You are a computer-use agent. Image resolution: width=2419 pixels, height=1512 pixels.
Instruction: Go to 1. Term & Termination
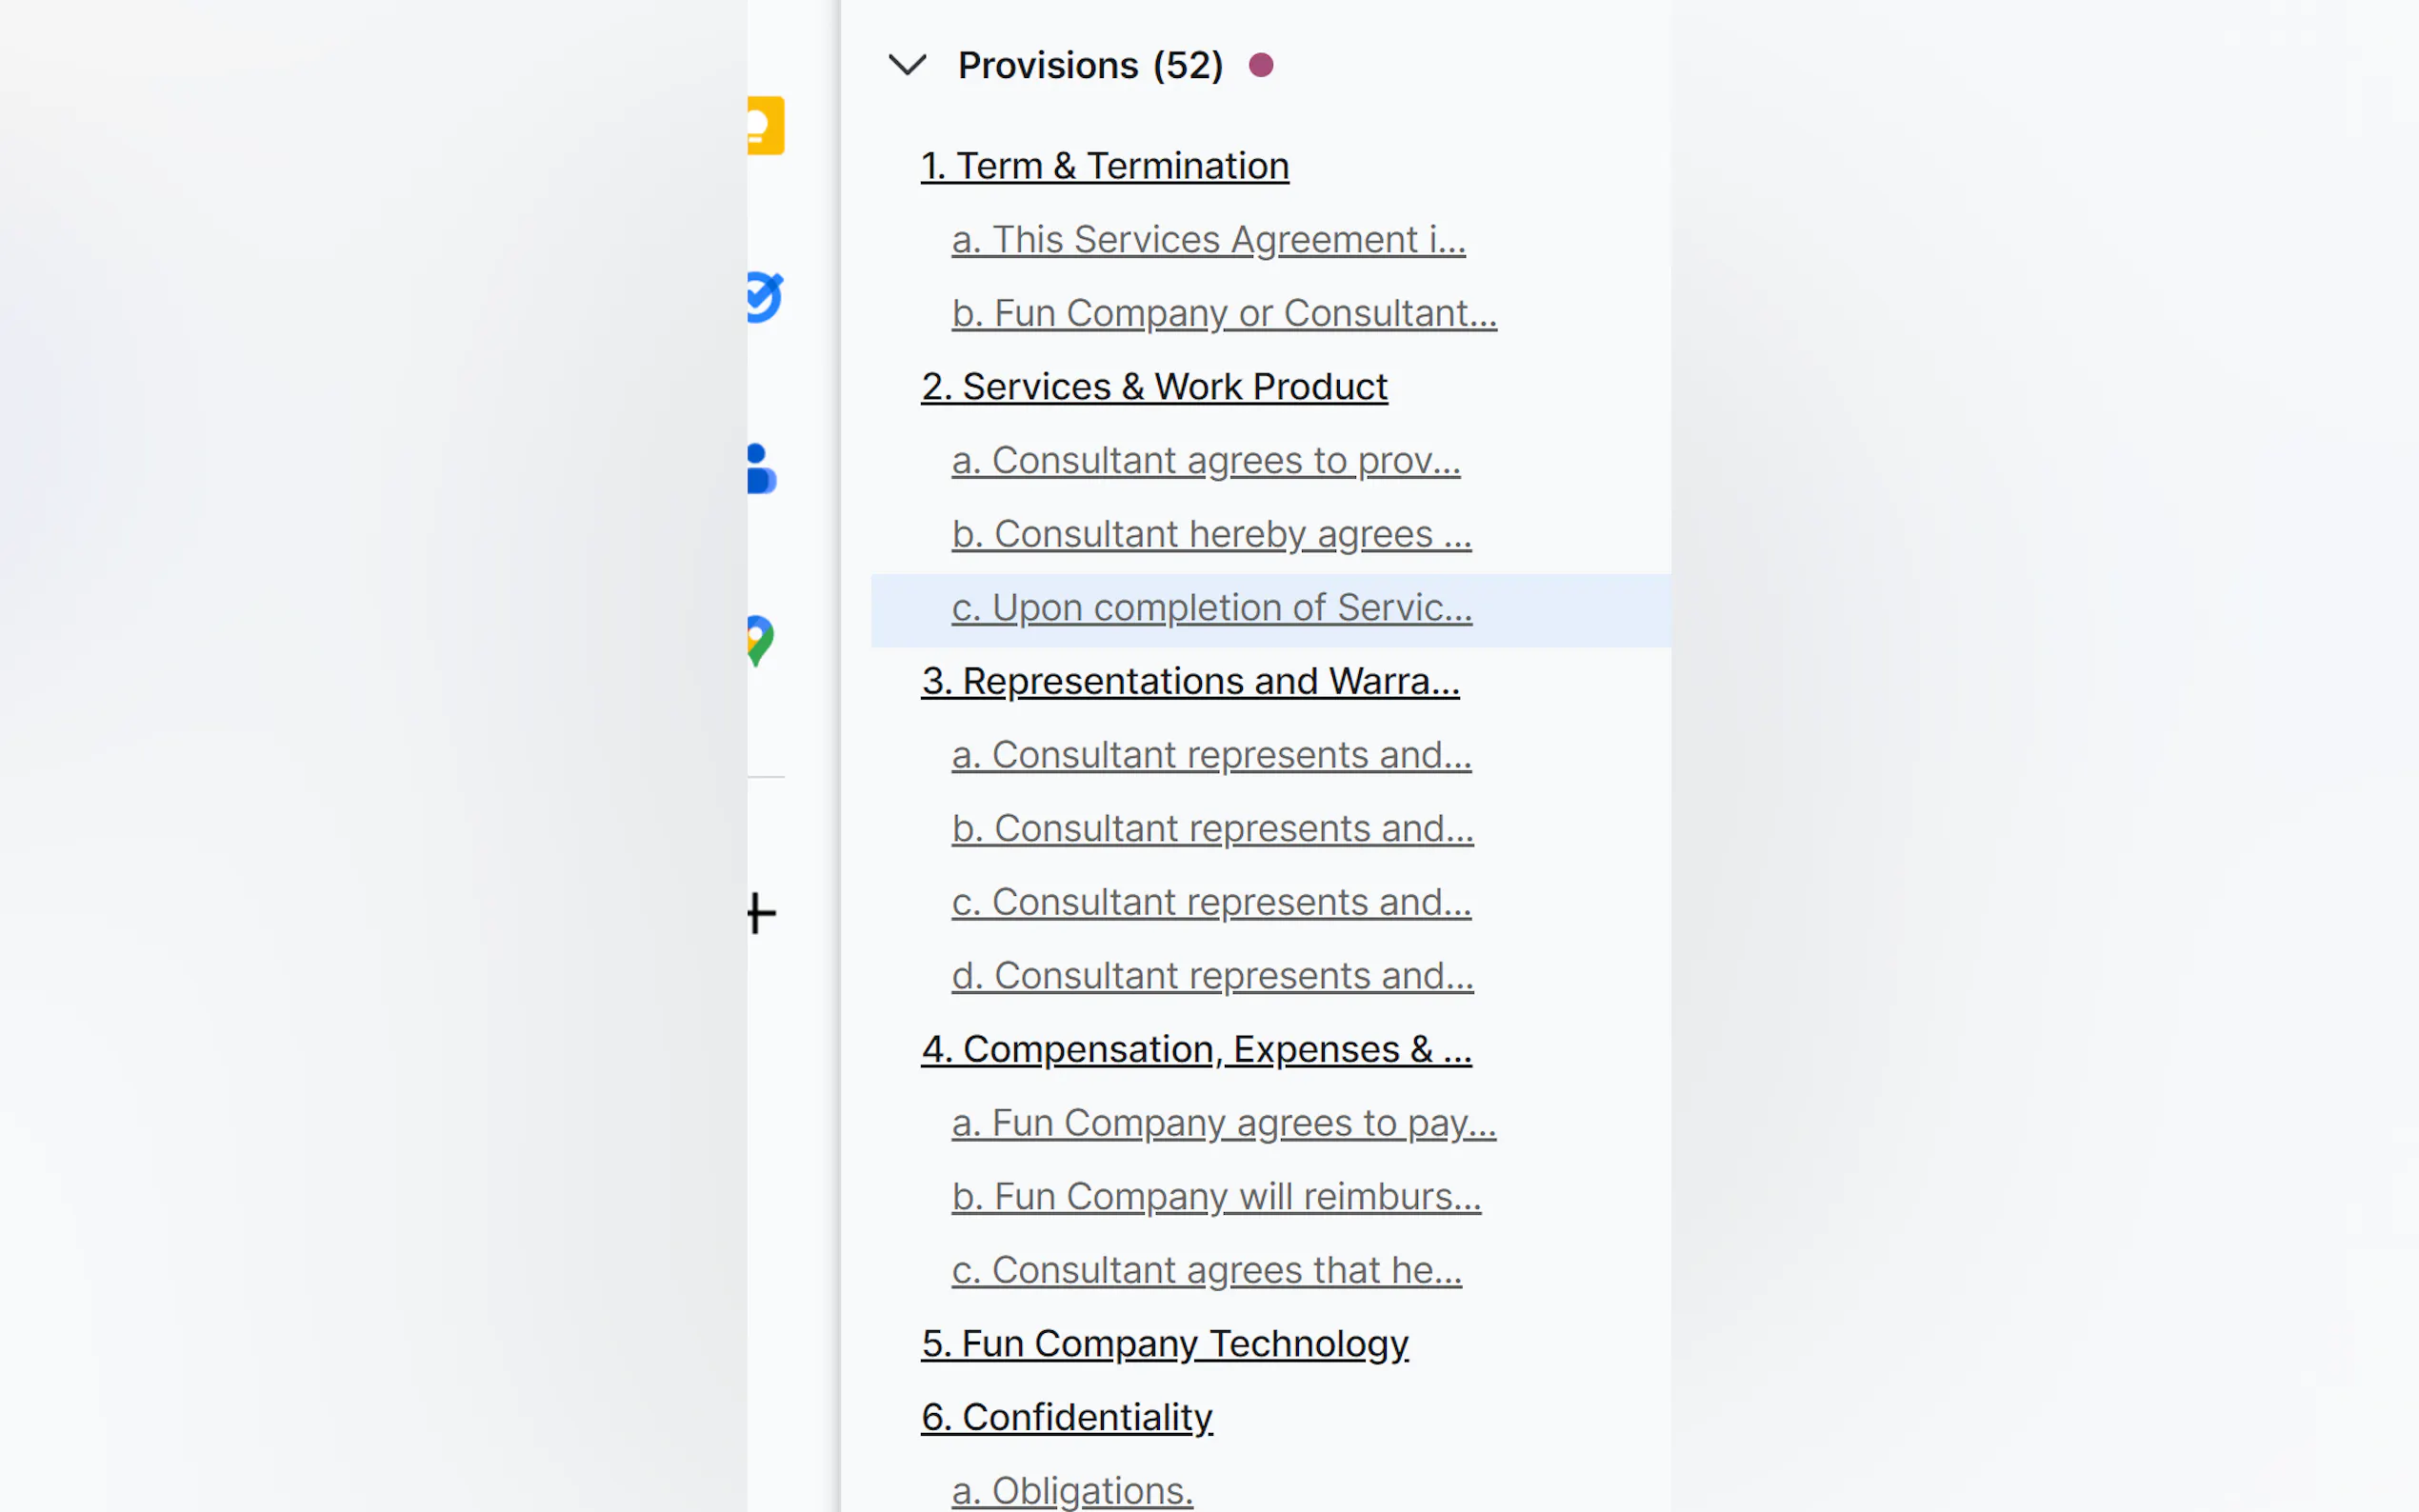click(1104, 166)
